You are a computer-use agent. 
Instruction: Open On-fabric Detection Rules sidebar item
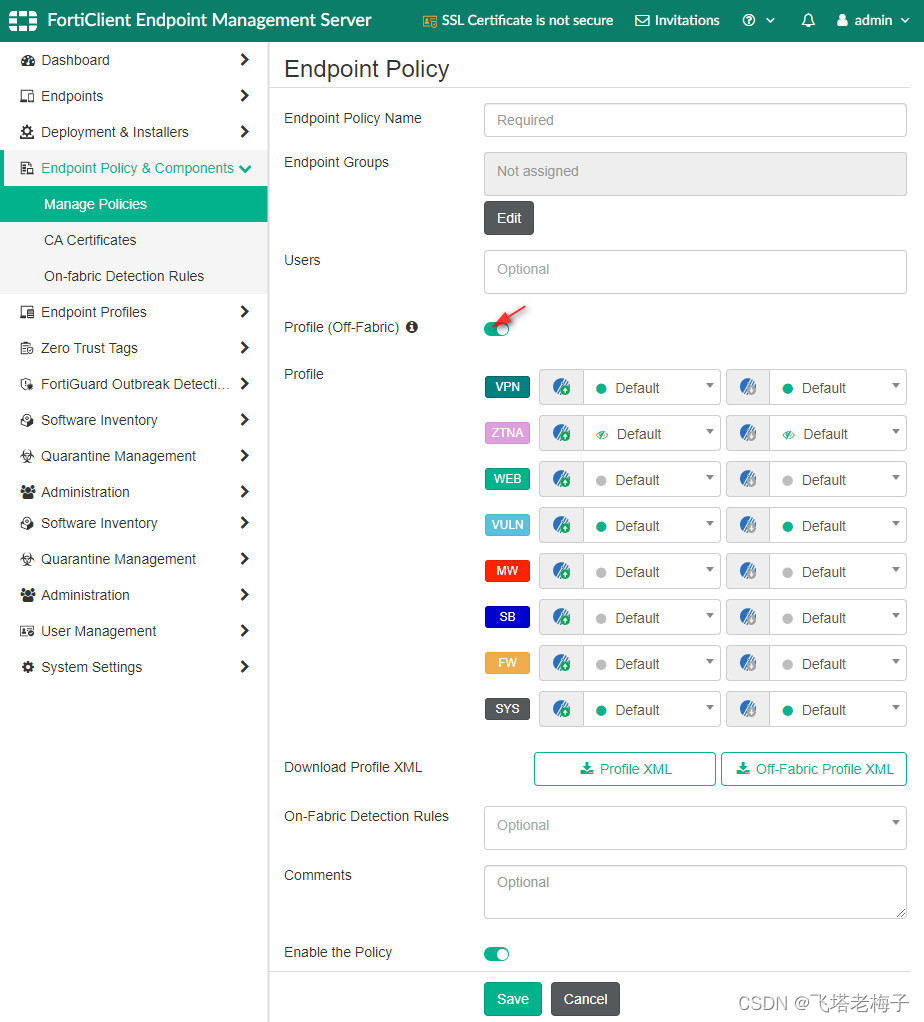click(x=134, y=276)
